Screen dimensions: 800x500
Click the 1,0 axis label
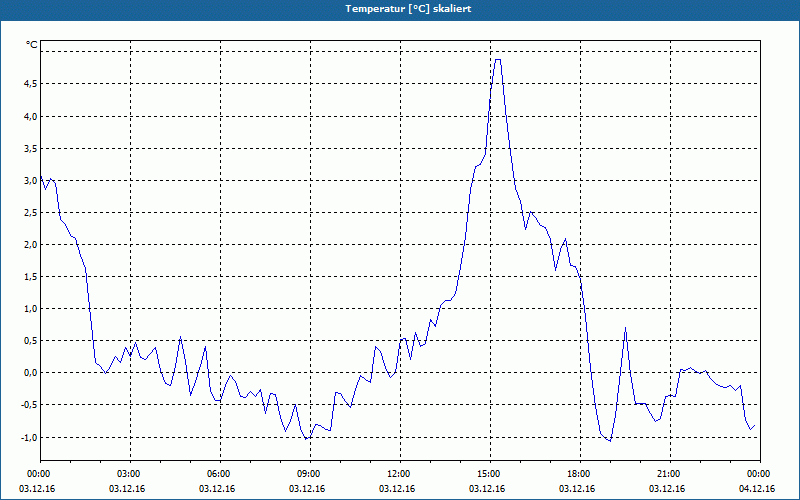(31, 308)
